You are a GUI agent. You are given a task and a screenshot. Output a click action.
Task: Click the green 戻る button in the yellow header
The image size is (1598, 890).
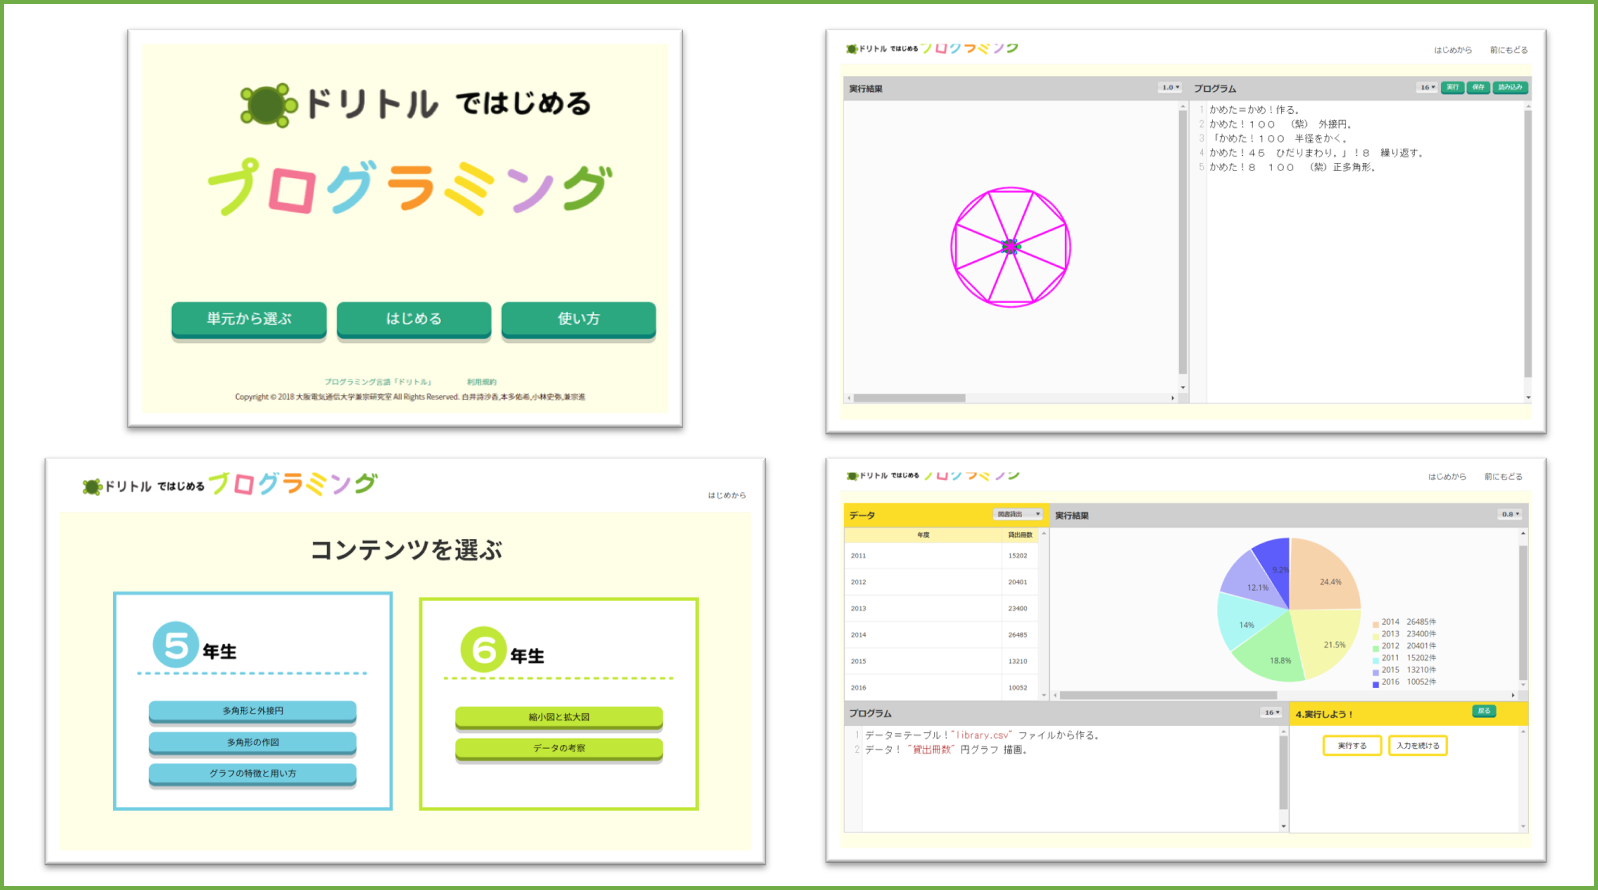click(1483, 711)
